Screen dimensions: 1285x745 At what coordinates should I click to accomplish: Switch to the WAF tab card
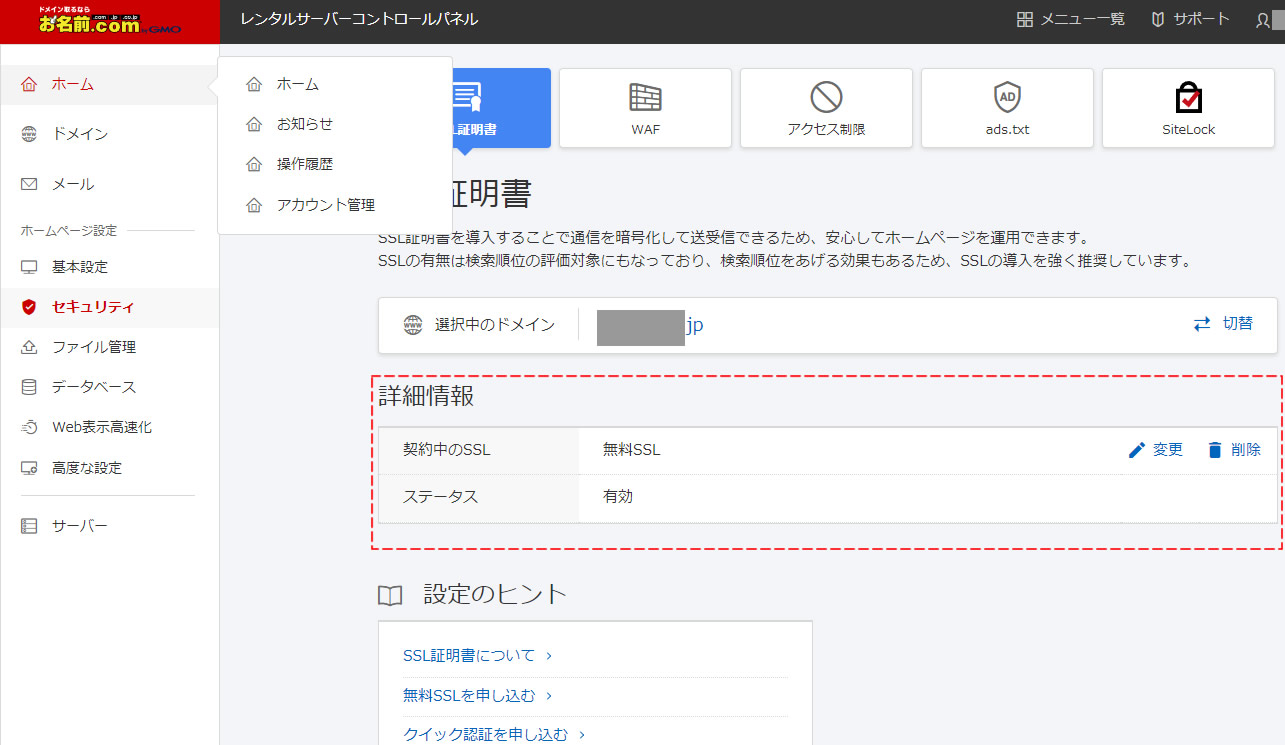point(646,108)
